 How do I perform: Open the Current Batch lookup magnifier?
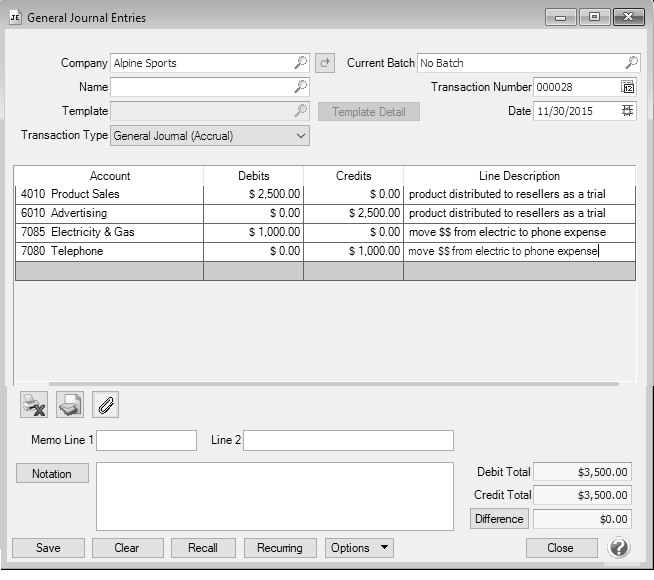tap(631, 63)
